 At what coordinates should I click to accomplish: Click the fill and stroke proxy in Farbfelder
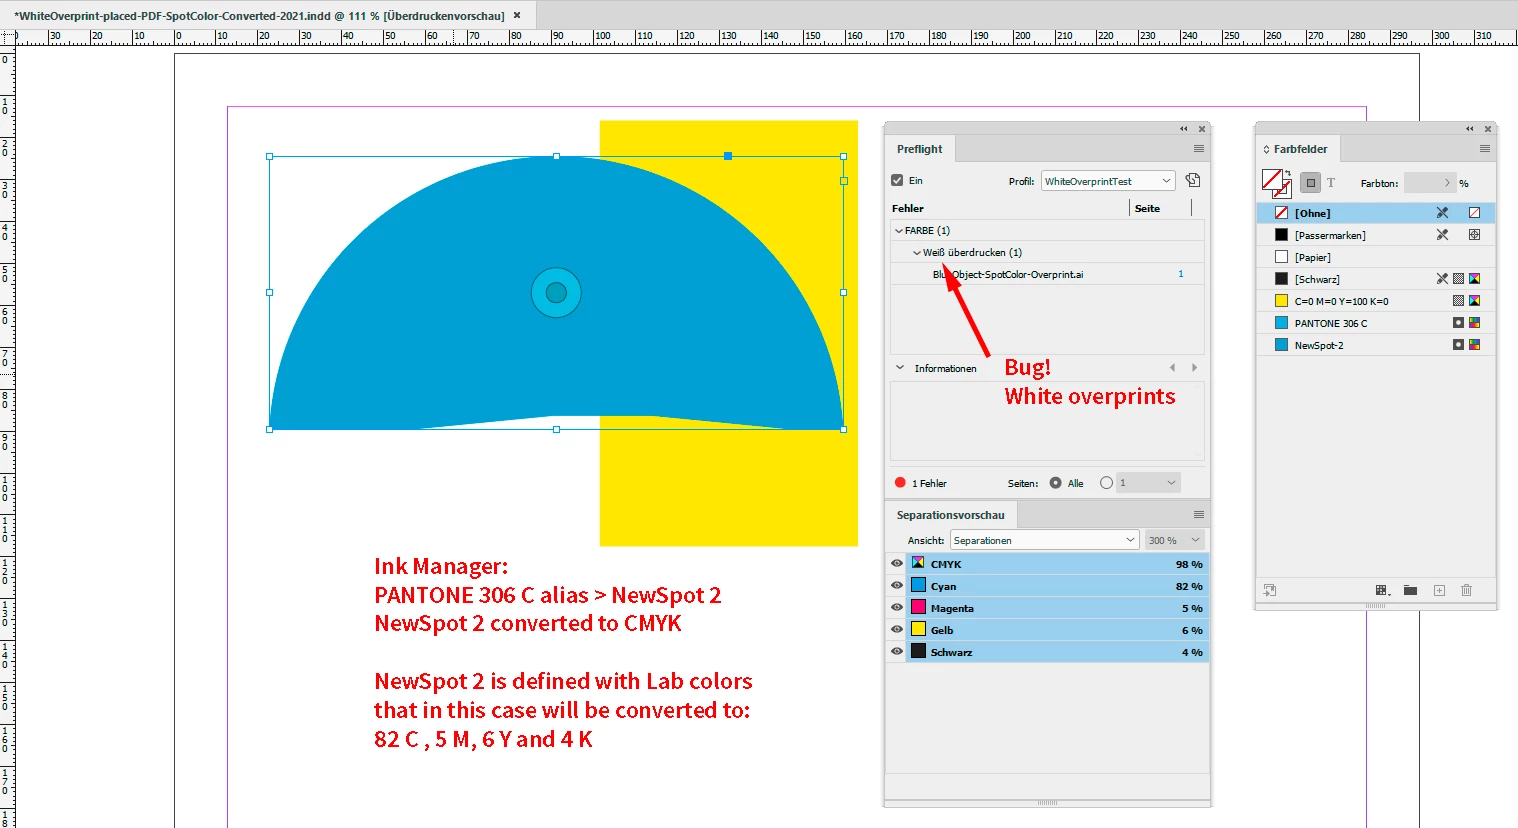[1275, 182]
